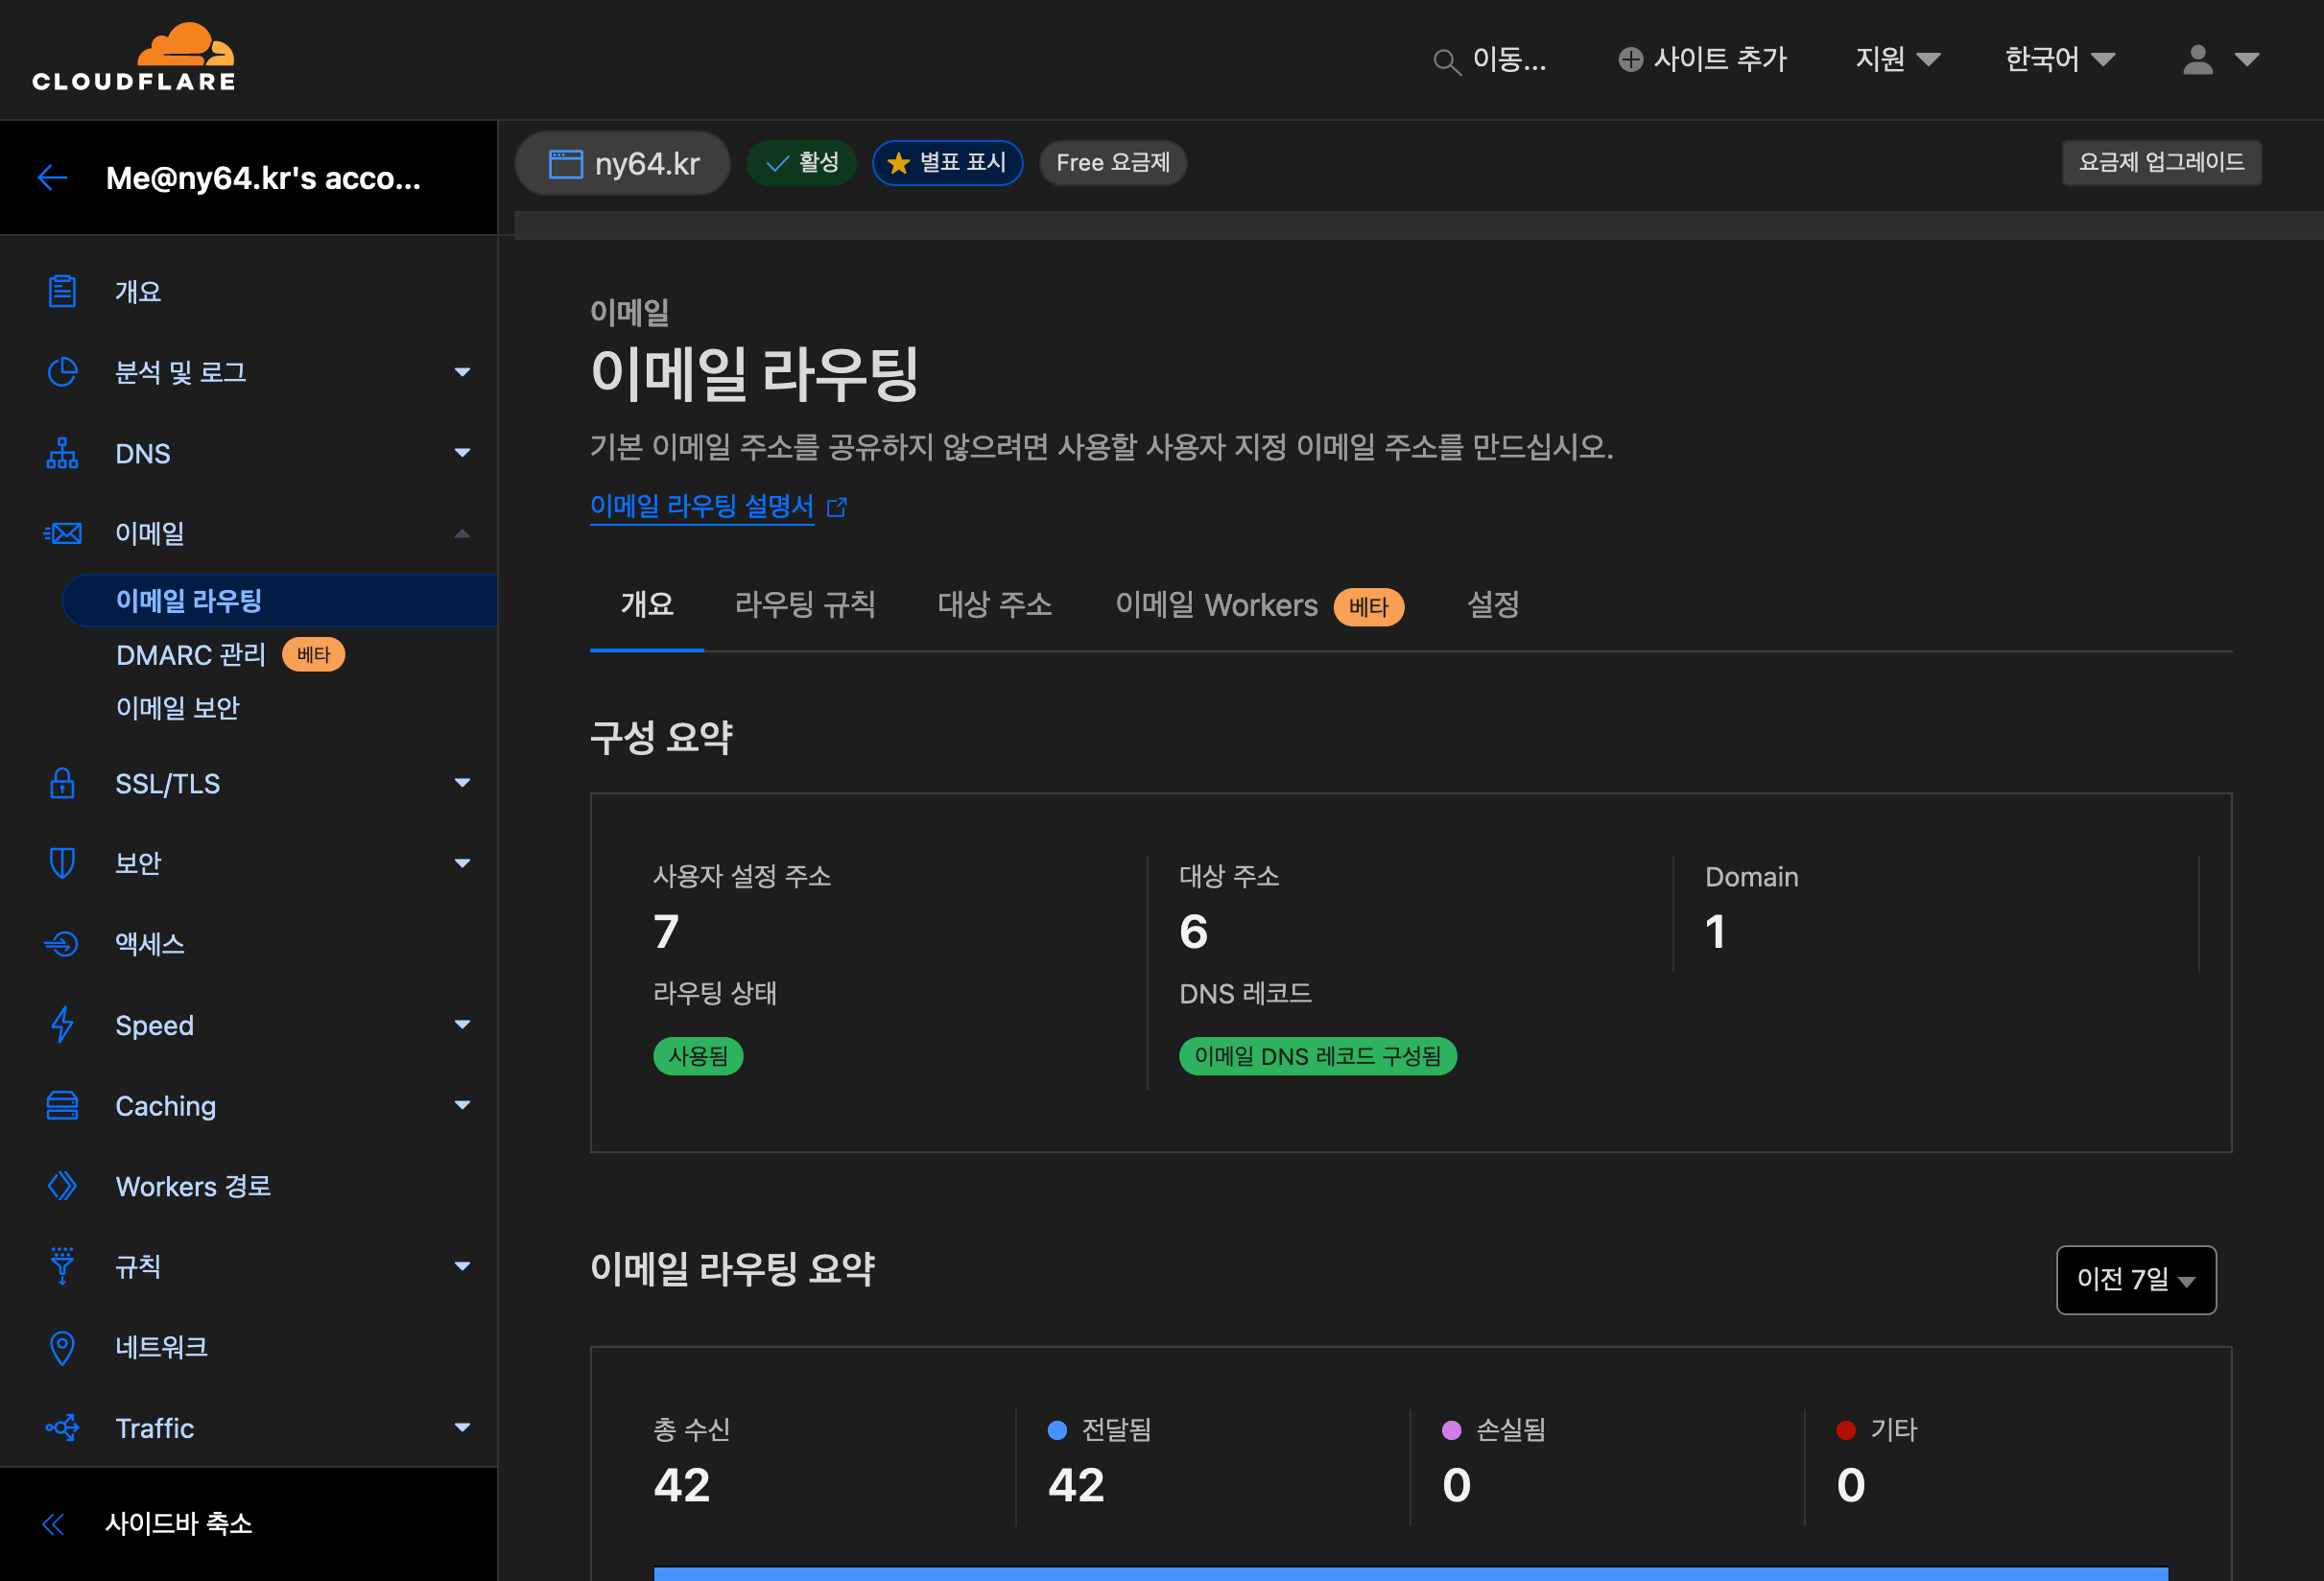Open the user account avatar menu
The width and height of the screenshot is (2324, 1581).
(2220, 60)
